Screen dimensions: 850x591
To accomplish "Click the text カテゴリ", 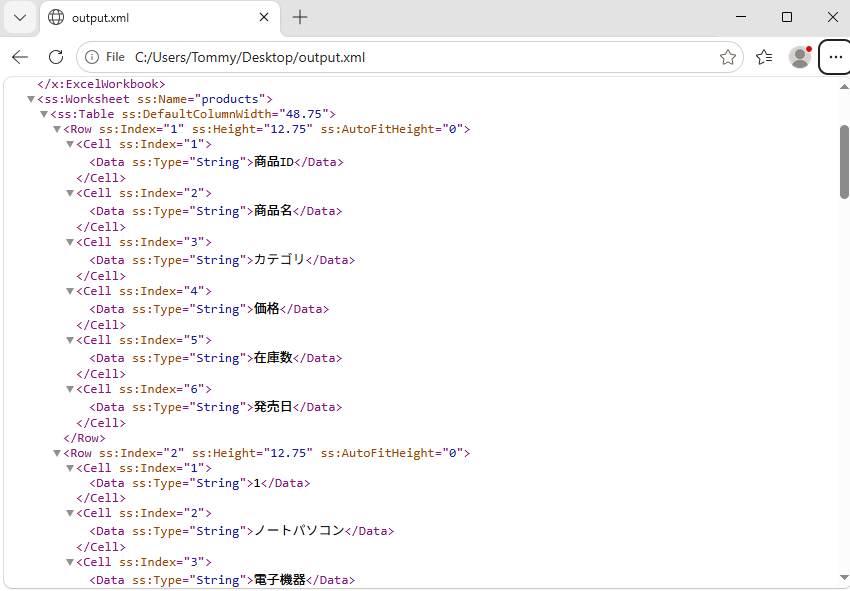I will pos(280,259).
